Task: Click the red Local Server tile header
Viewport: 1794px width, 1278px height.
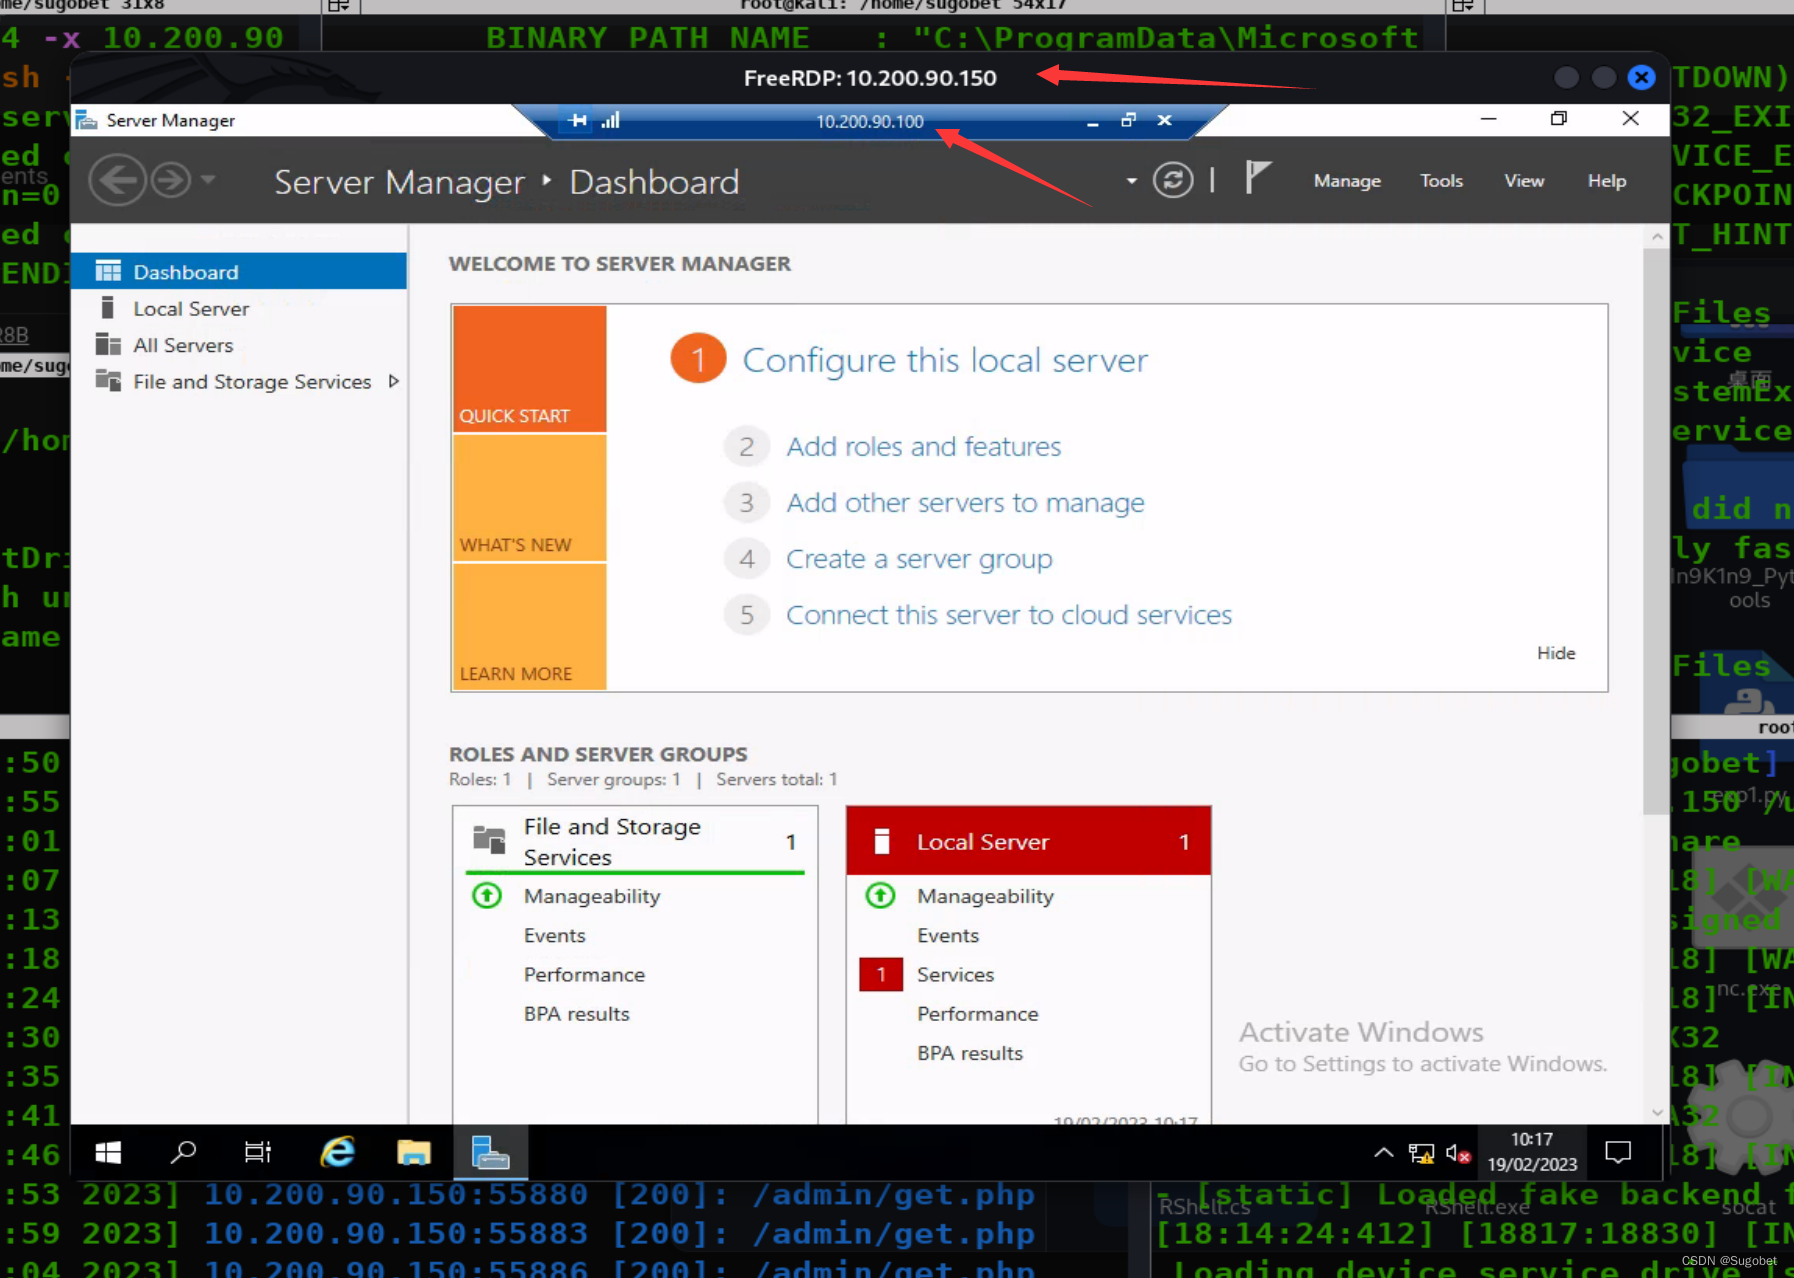Action: point(1028,841)
